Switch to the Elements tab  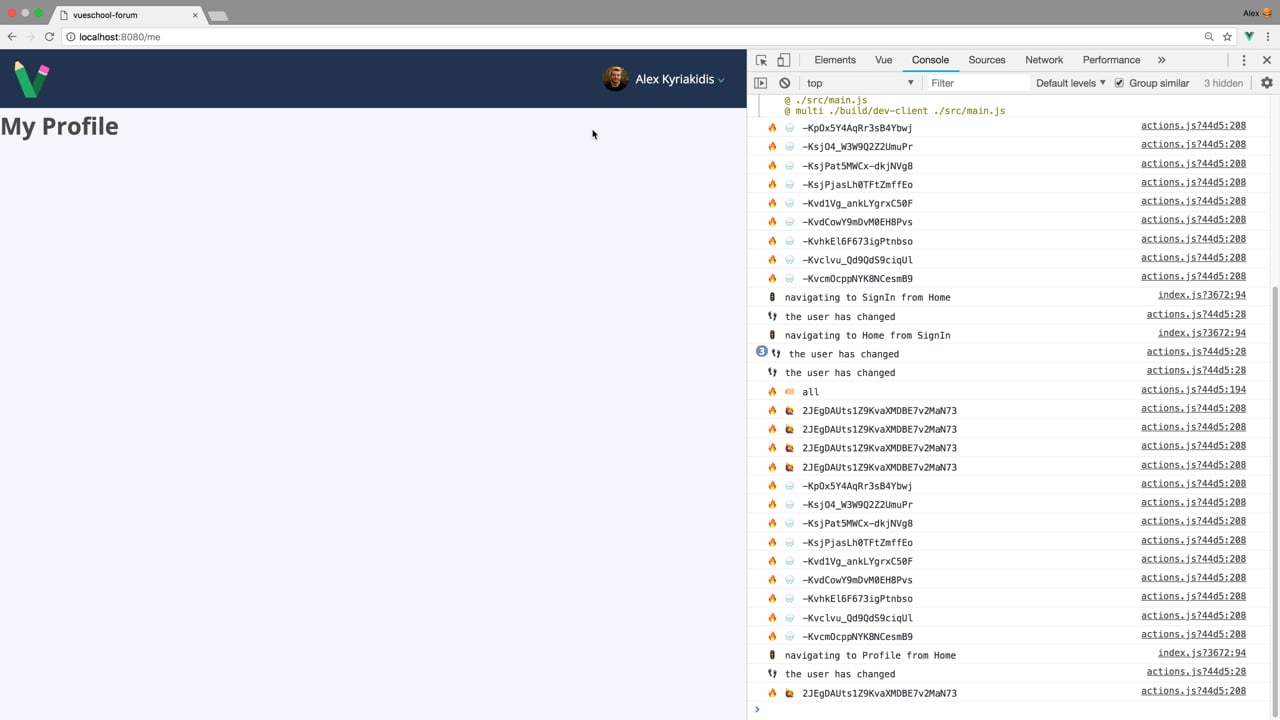point(835,60)
